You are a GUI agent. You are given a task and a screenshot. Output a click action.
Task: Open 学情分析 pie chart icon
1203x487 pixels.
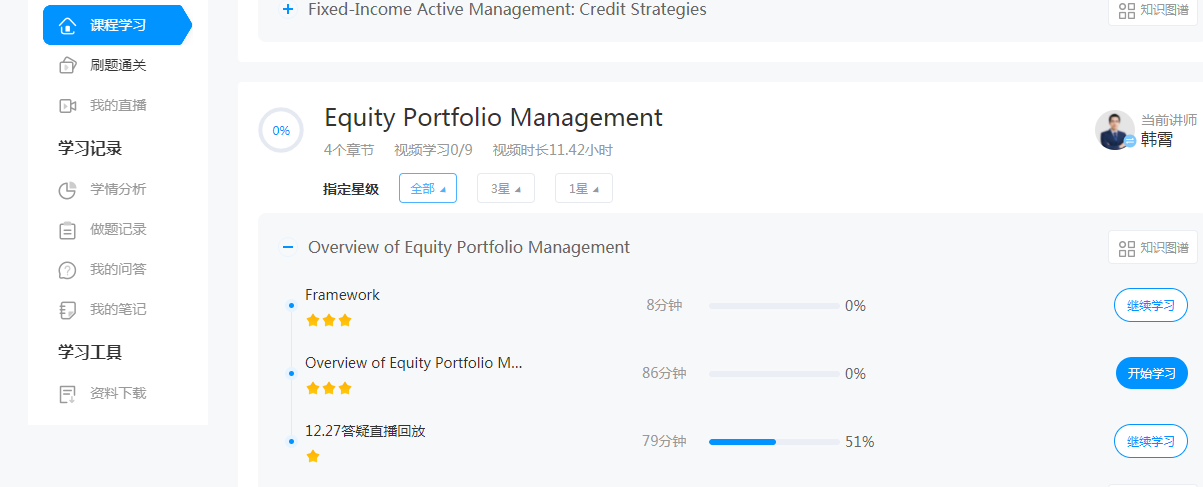click(68, 190)
